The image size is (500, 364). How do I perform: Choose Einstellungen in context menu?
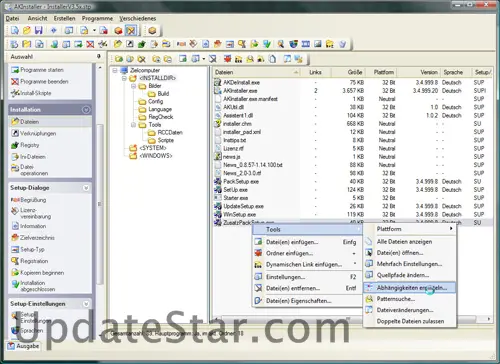tap(307, 277)
